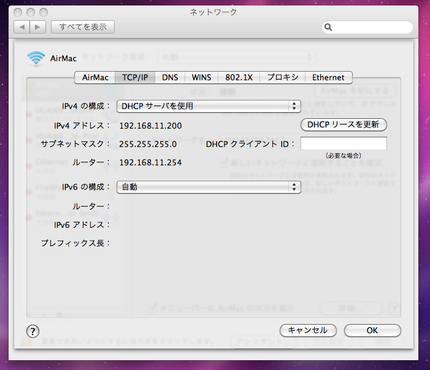Open the WINS tab
The height and width of the screenshot is (370, 430).
click(201, 77)
